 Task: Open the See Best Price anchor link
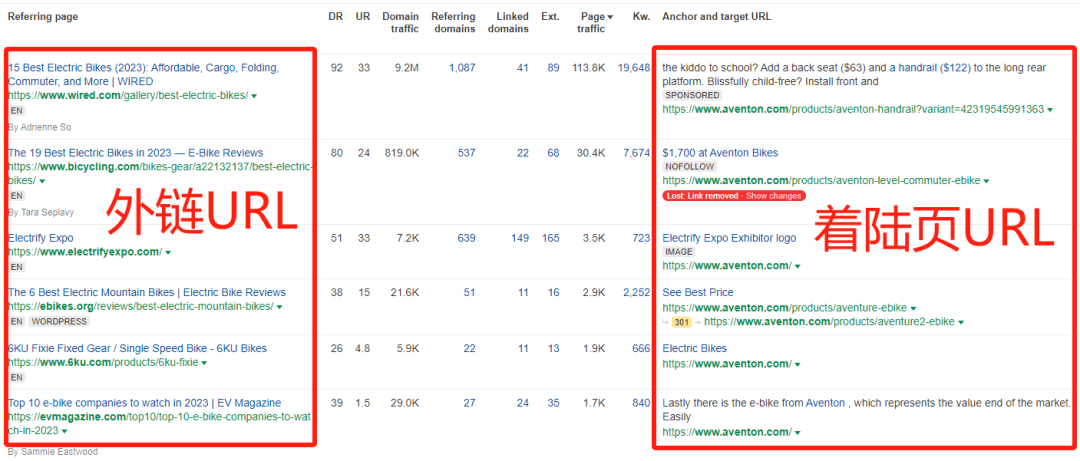coord(698,292)
